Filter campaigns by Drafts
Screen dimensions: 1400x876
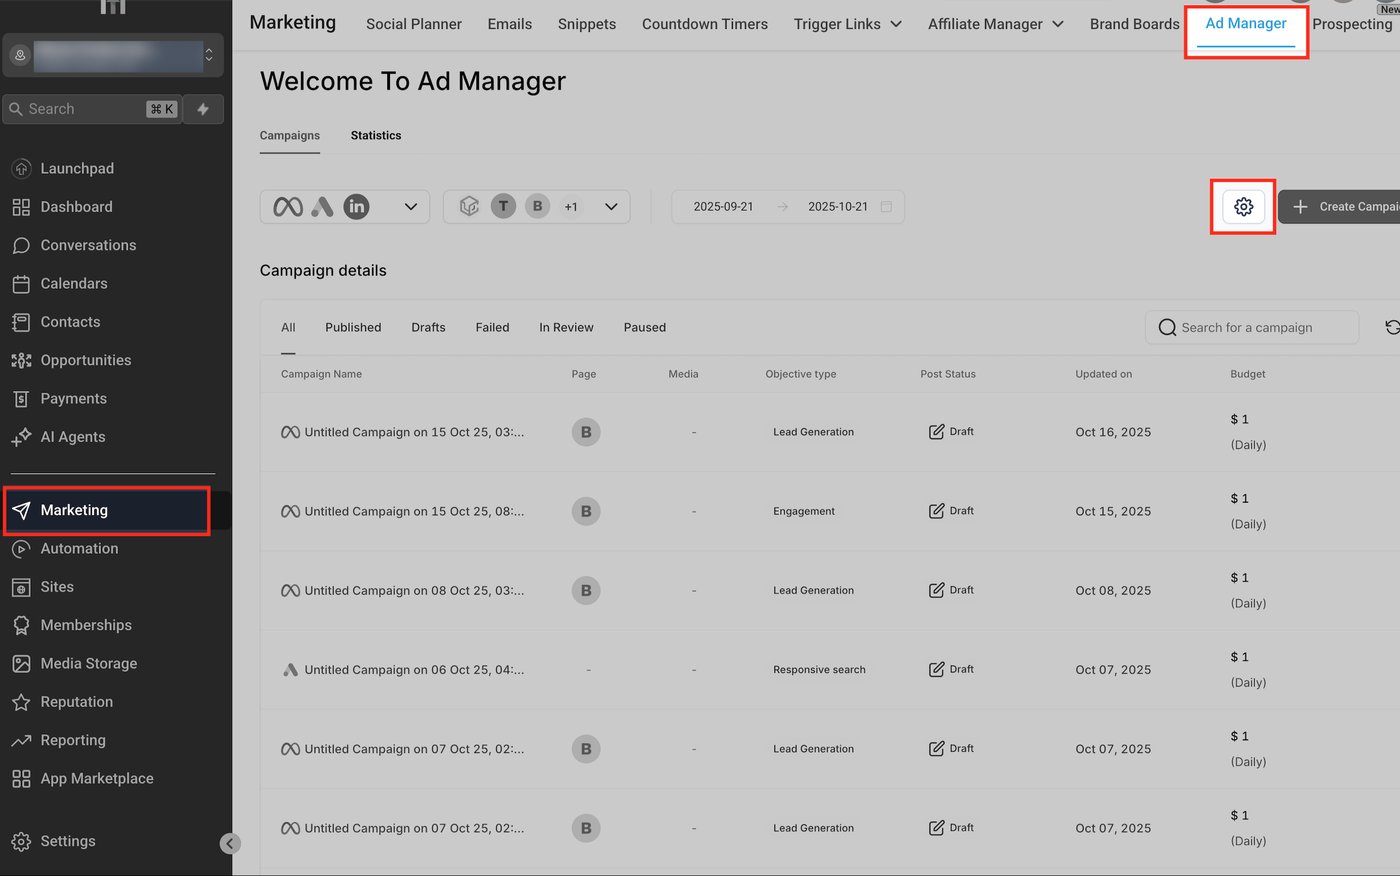[x=428, y=328]
